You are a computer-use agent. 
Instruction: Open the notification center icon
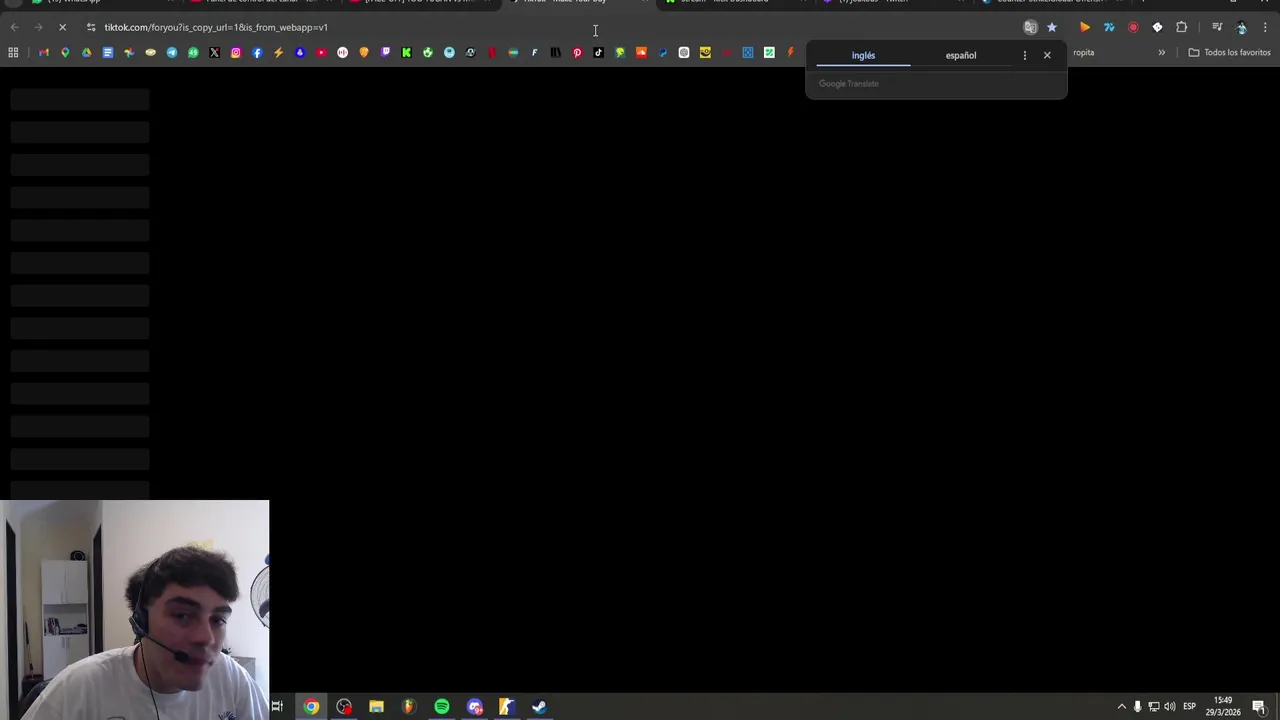click(1259, 707)
